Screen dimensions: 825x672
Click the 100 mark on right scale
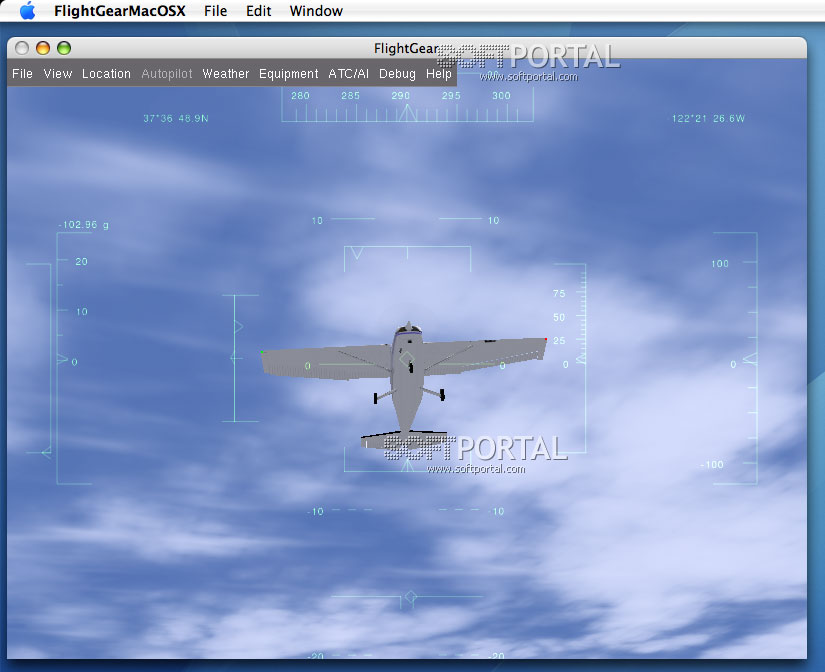click(x=720, y=264)
